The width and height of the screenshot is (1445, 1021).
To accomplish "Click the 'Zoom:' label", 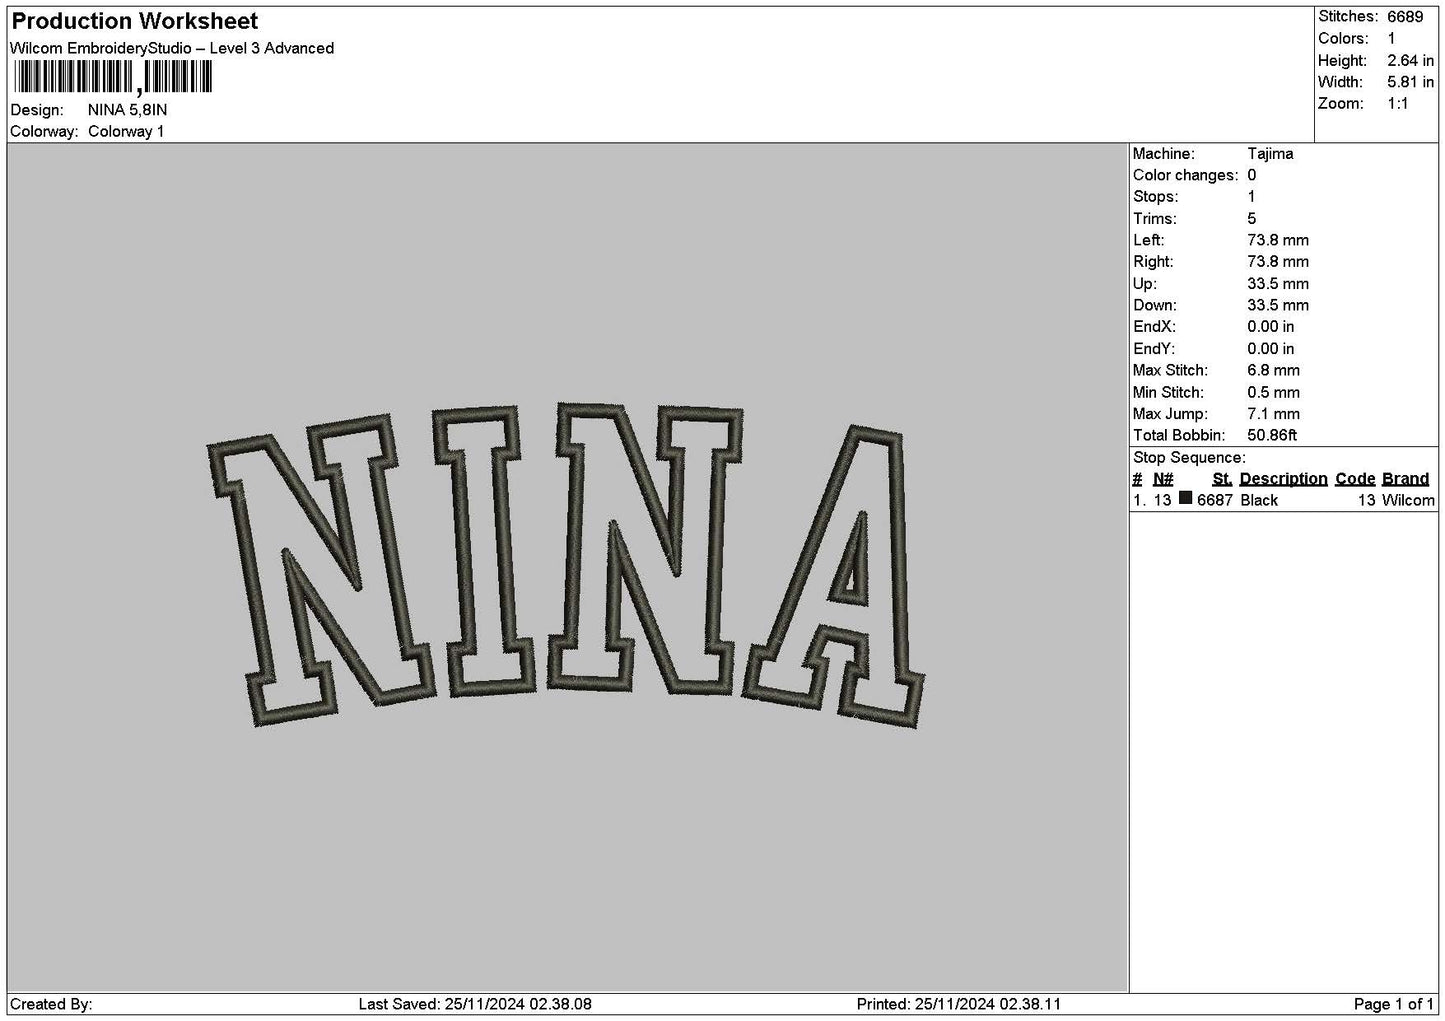I will pyautogui.click(x=1341, y=104).
